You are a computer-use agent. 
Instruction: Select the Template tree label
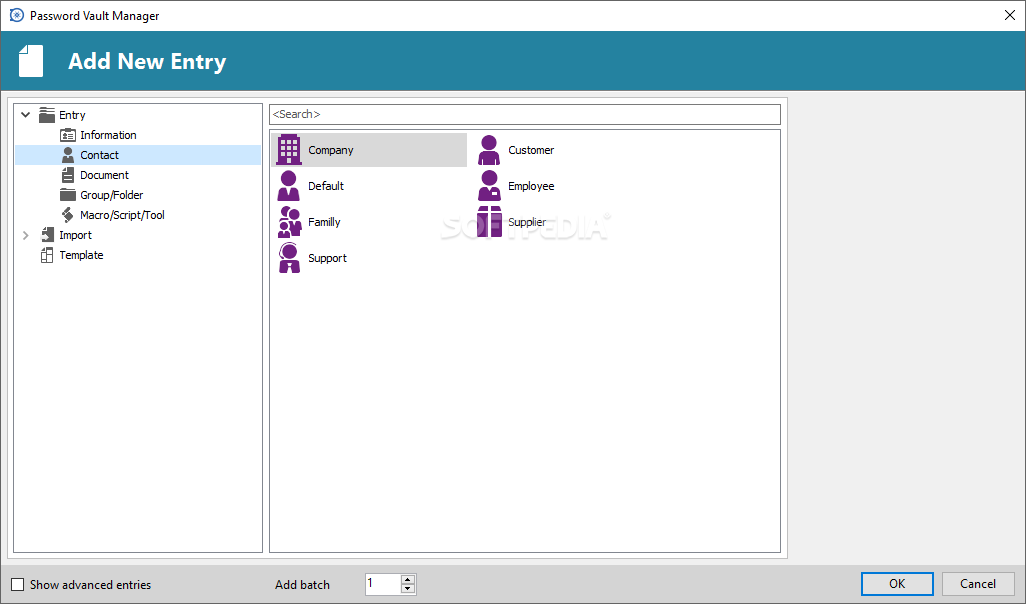[81, 255]
